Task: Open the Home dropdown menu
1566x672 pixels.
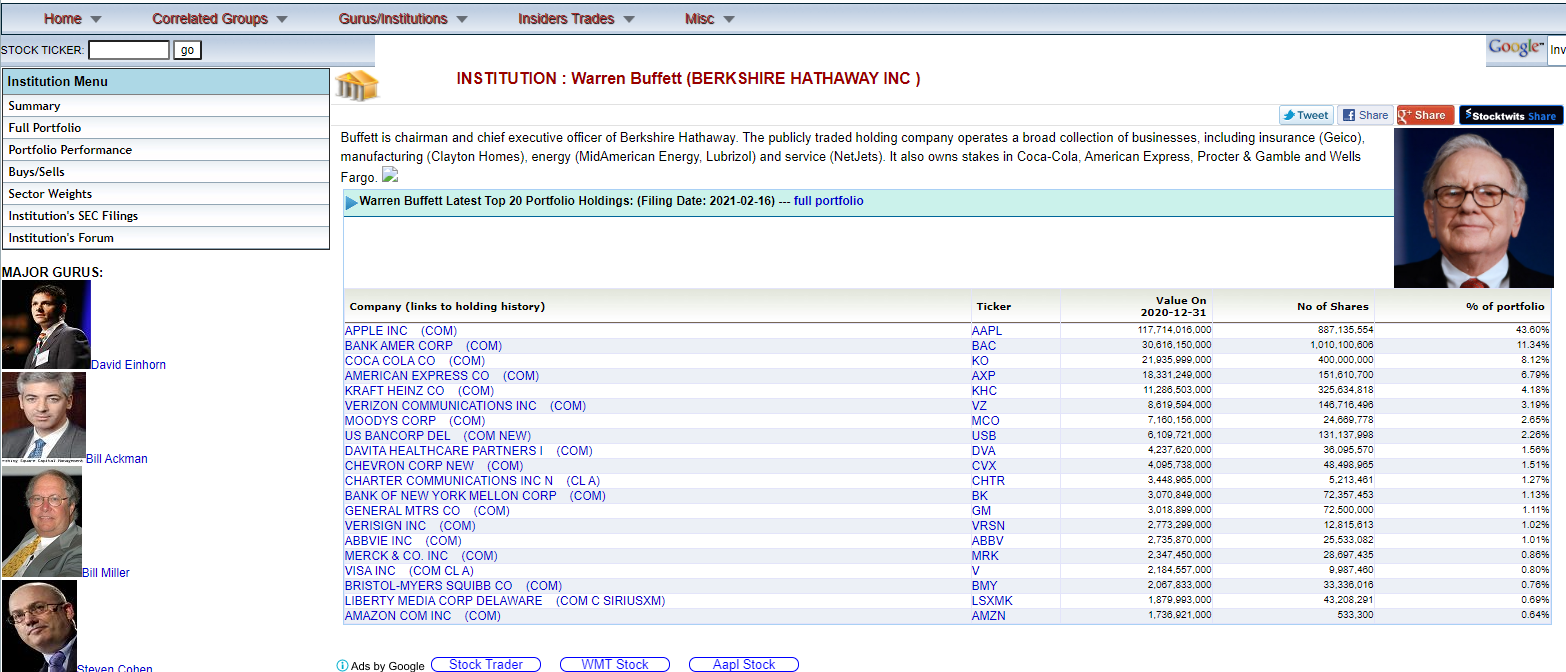Action: point(73,19)
